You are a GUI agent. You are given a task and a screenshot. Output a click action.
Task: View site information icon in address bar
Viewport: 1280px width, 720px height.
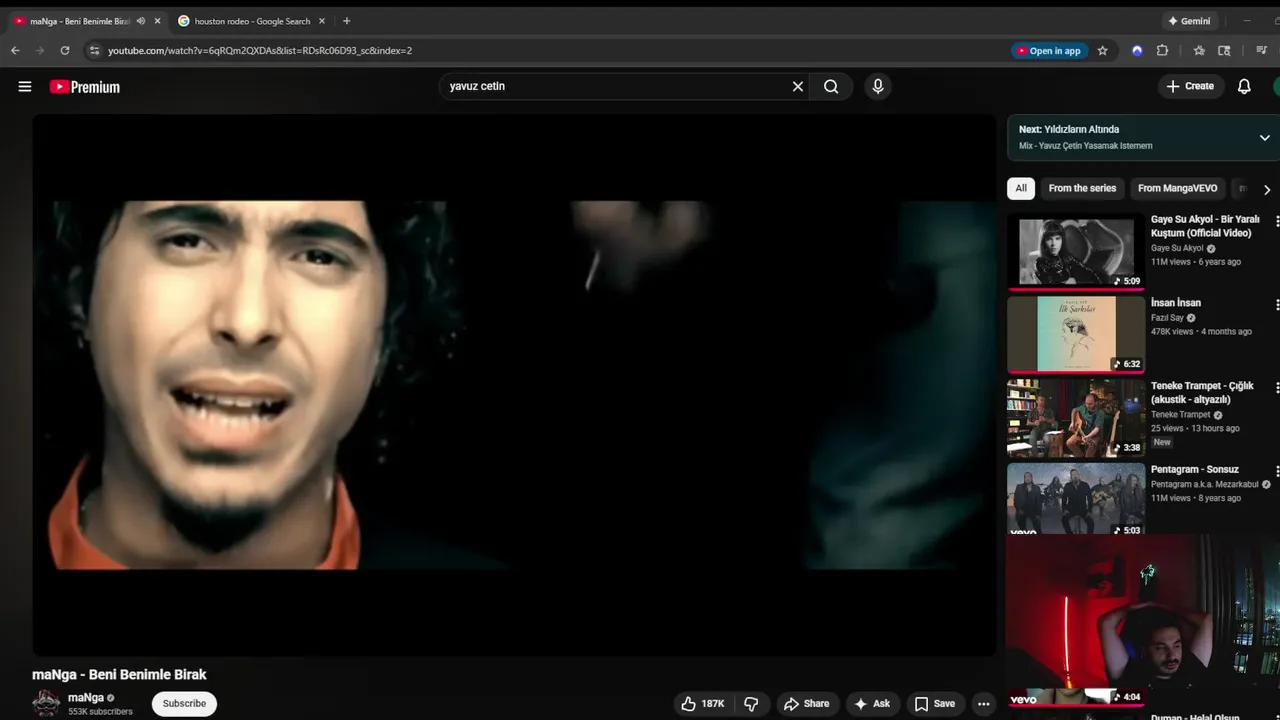pyautogui.click(x=94, y=50)
